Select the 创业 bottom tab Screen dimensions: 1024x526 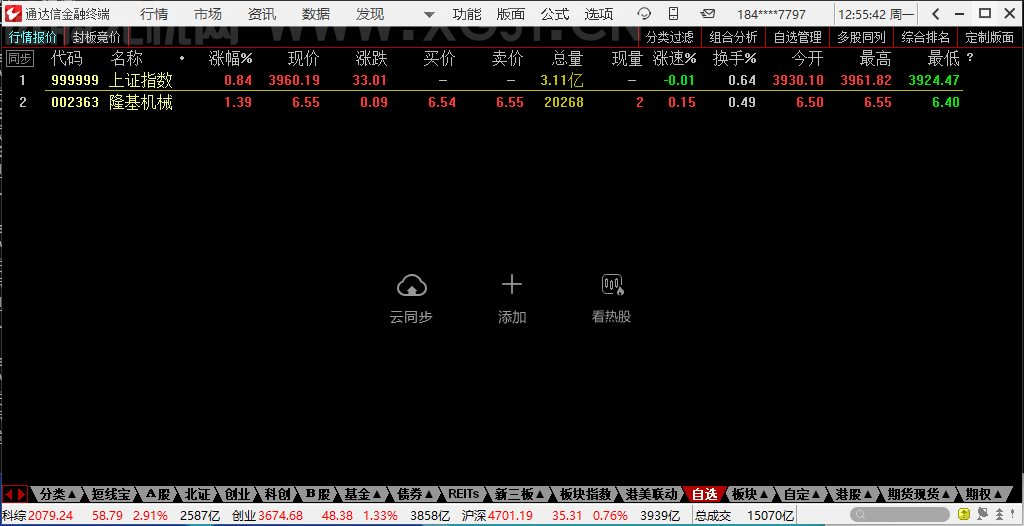tap(237, 494)
